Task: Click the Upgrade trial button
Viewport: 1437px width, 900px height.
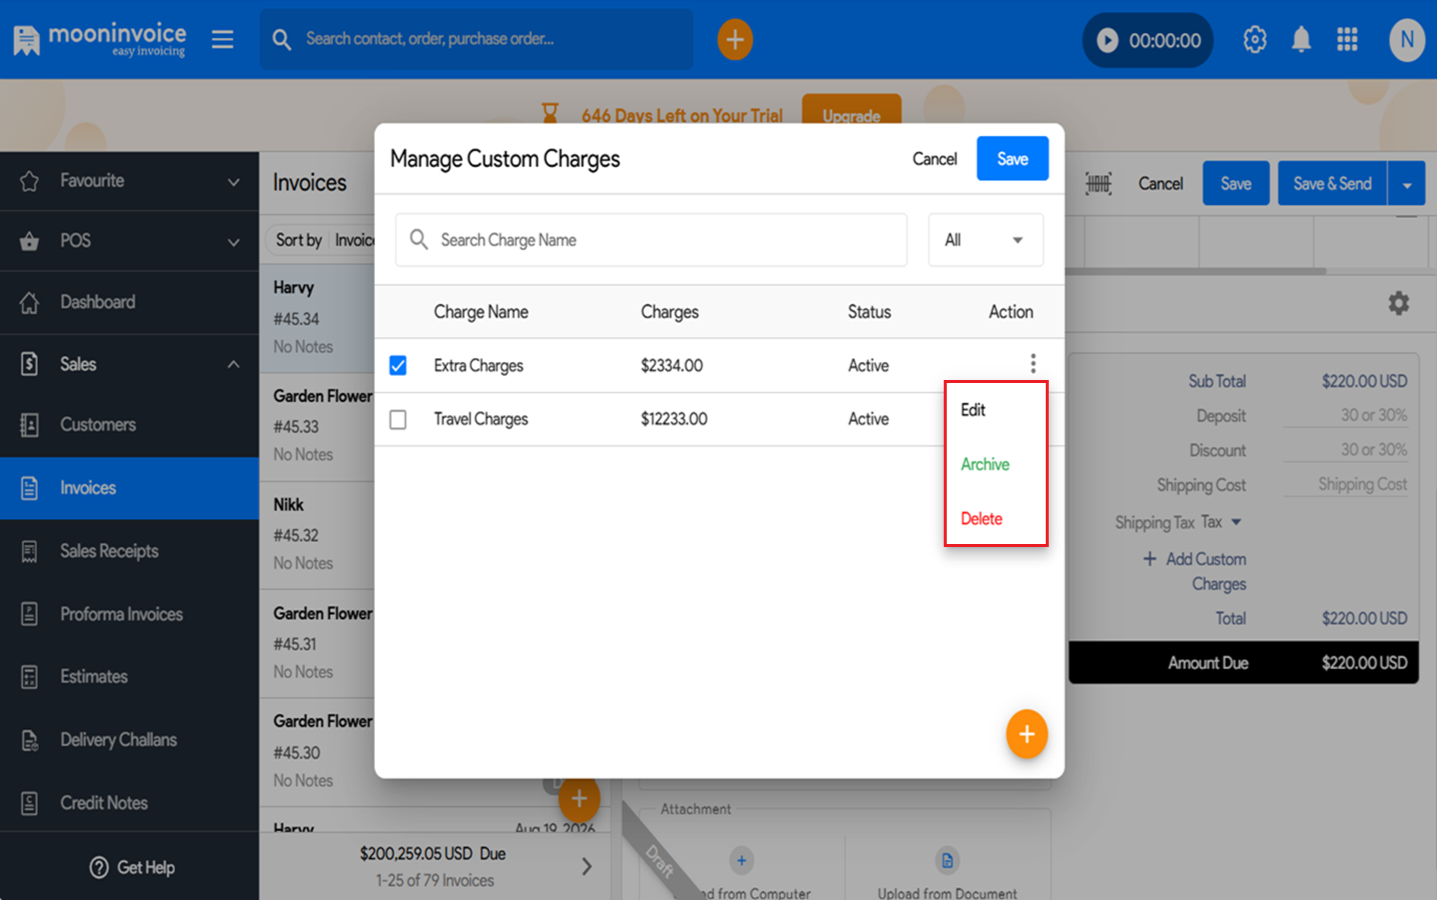Action: tap(851, 114)
